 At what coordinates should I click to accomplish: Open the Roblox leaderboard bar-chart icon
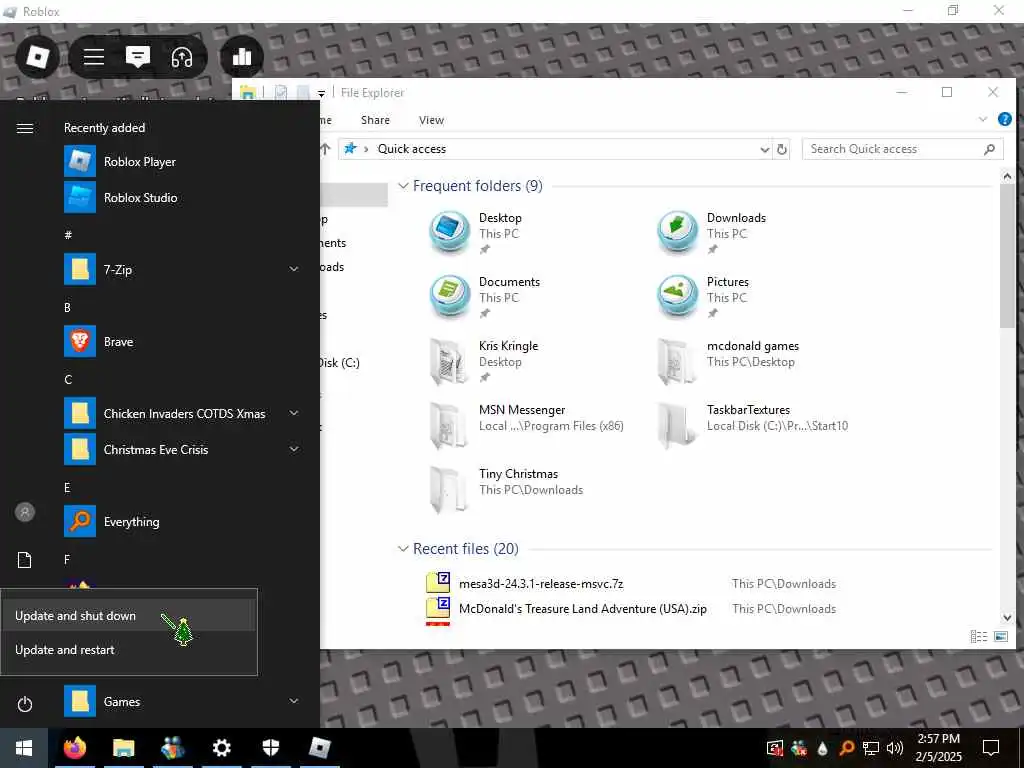click(x=242, y=57)
